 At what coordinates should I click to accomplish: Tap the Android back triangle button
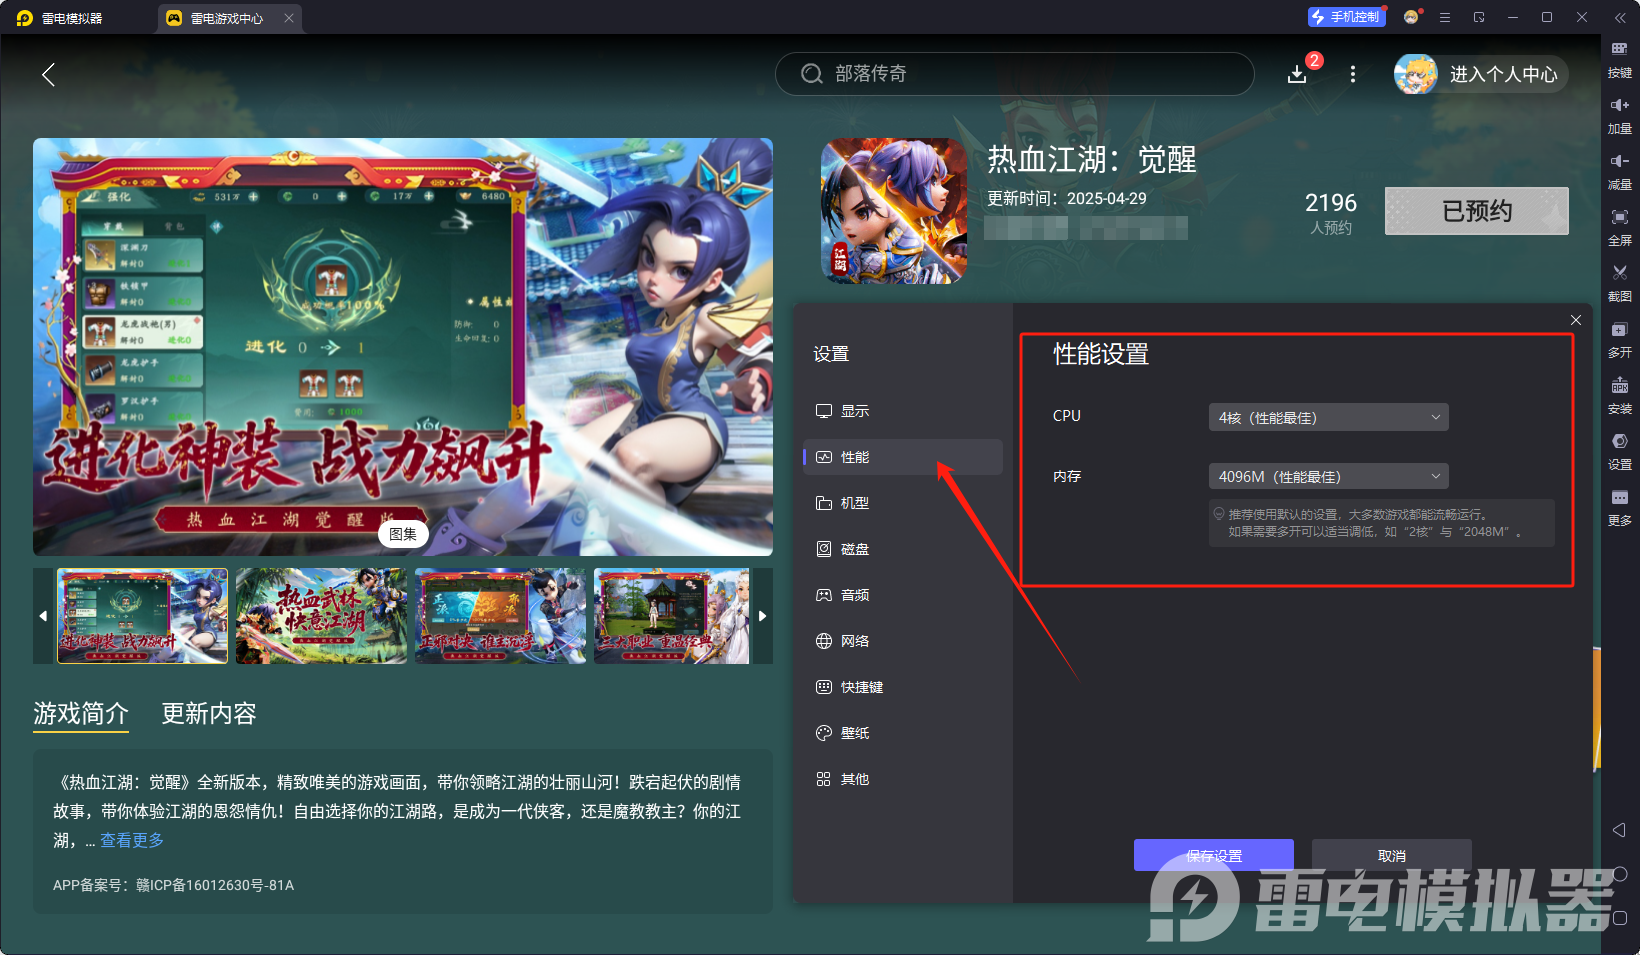click(1620, 830)
